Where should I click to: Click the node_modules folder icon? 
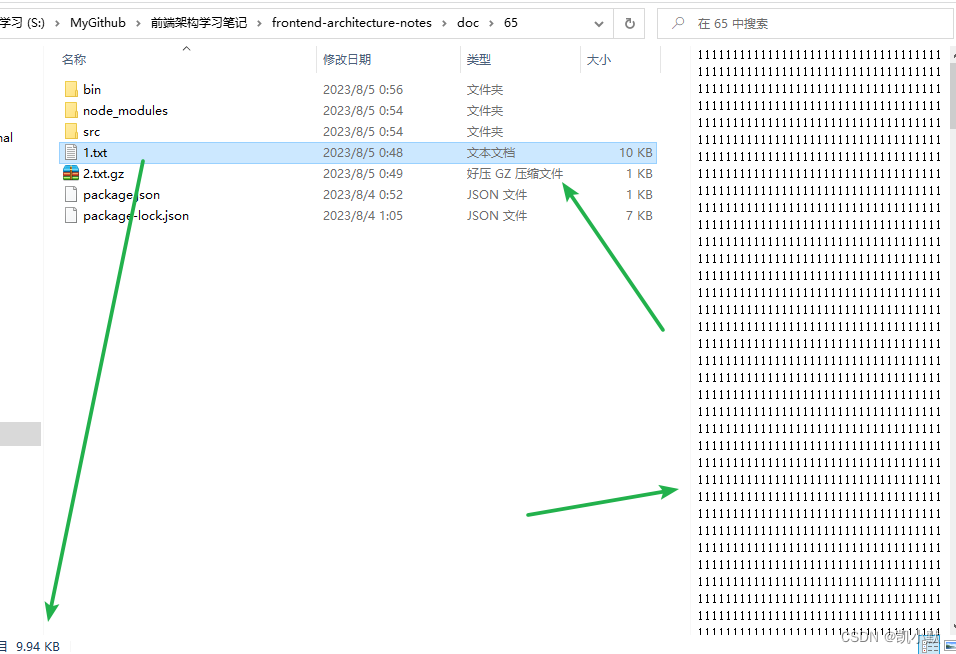click(x=71, y=110)
